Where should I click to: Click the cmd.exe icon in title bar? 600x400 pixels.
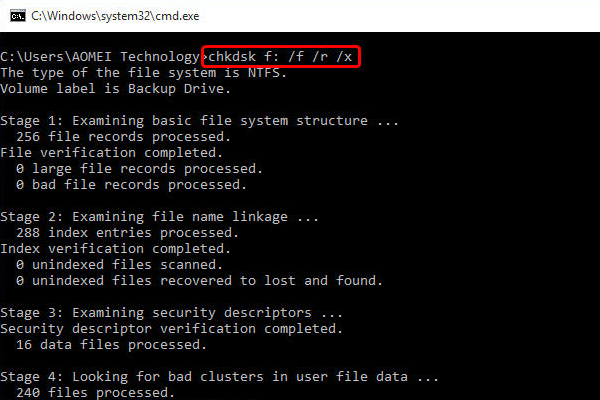pyautogui.click(x=16, y=16)
